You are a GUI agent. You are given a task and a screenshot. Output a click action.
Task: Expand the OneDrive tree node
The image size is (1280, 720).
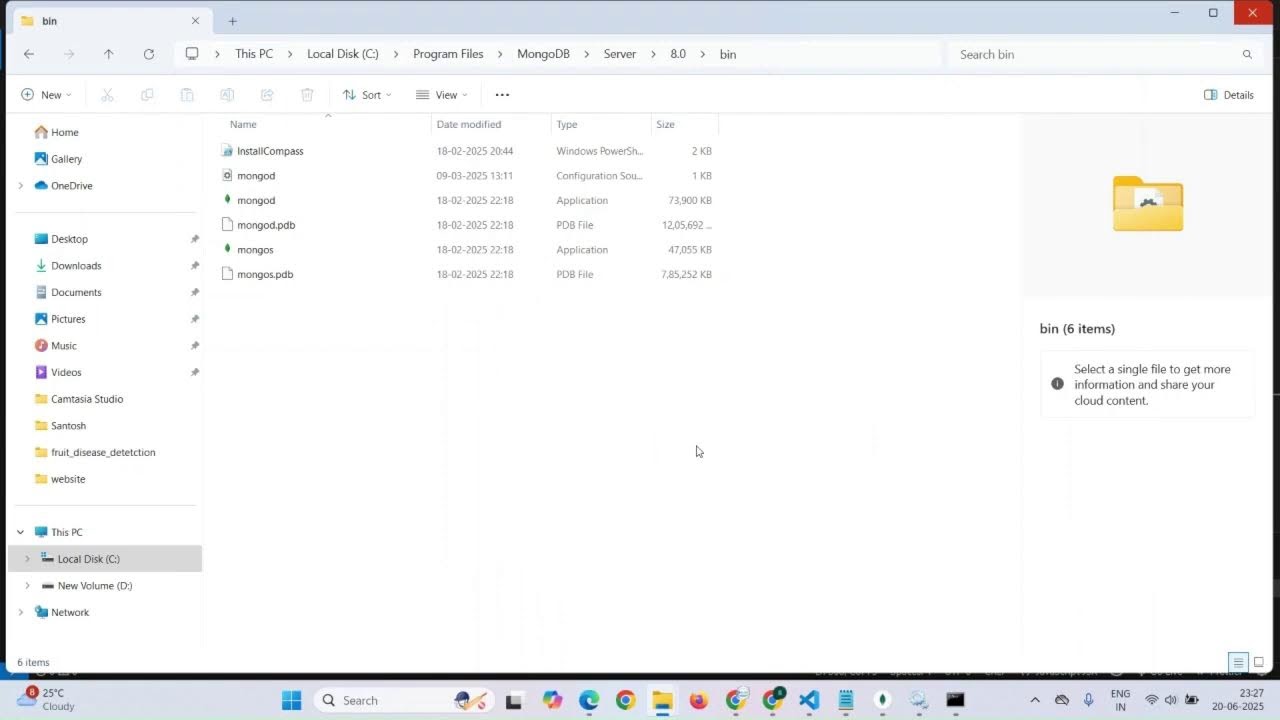20,186
